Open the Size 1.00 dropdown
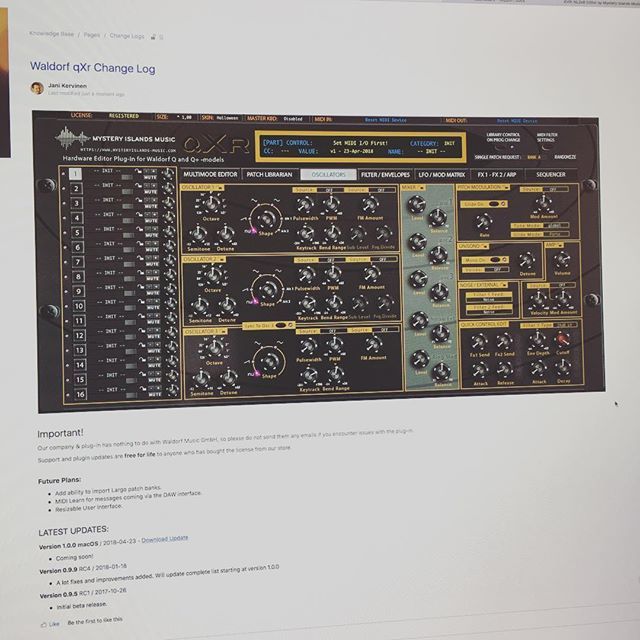The height and width of the screenshot is (640, 640). coord(184,117)
